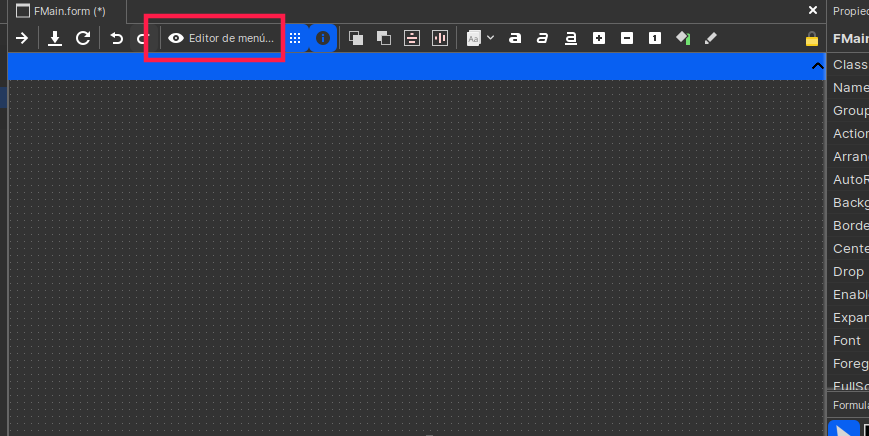The image size is (869, 436).
Task: Click the Editor de menú button
Action: [221, 38]
